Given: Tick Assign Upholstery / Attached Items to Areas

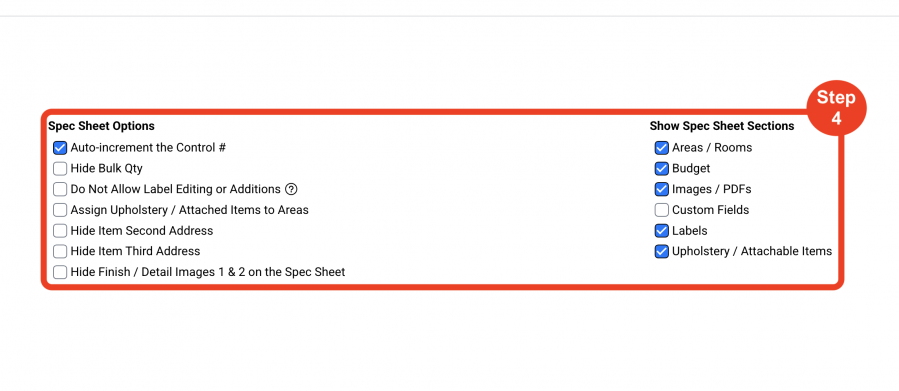Looking at the screenshot, I should point(60,210).
